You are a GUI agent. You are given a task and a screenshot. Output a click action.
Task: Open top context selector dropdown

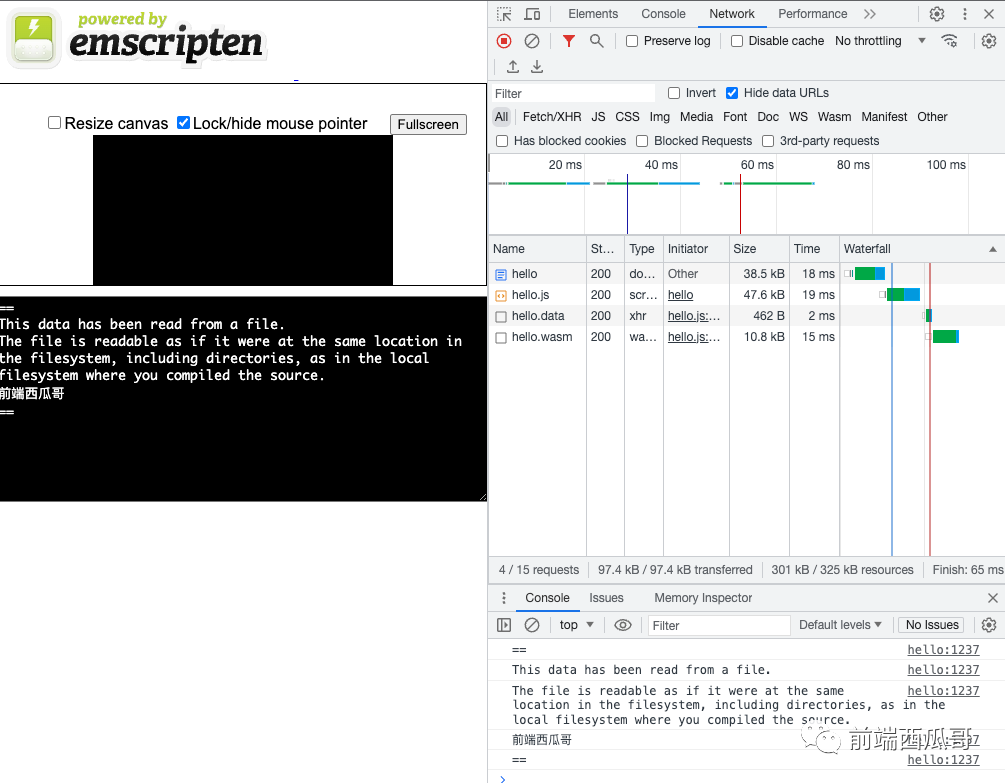pyautogui.click(x=576, y=625)
